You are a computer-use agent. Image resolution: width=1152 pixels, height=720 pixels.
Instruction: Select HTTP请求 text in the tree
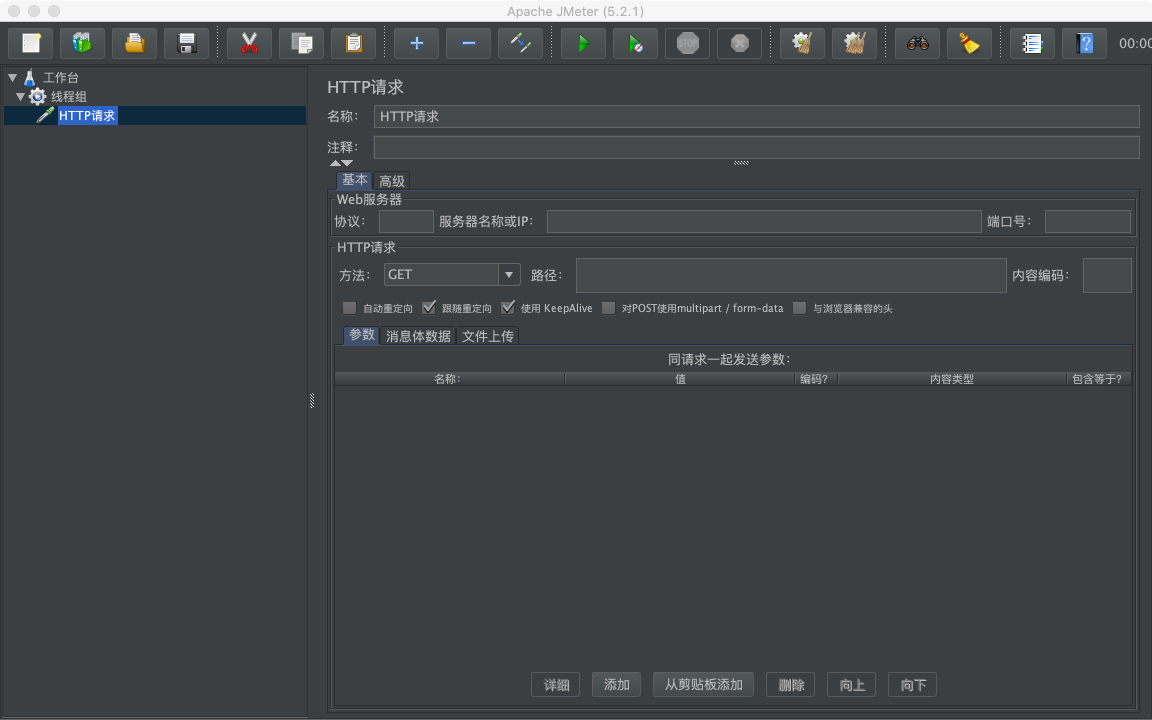click(87, 115)
